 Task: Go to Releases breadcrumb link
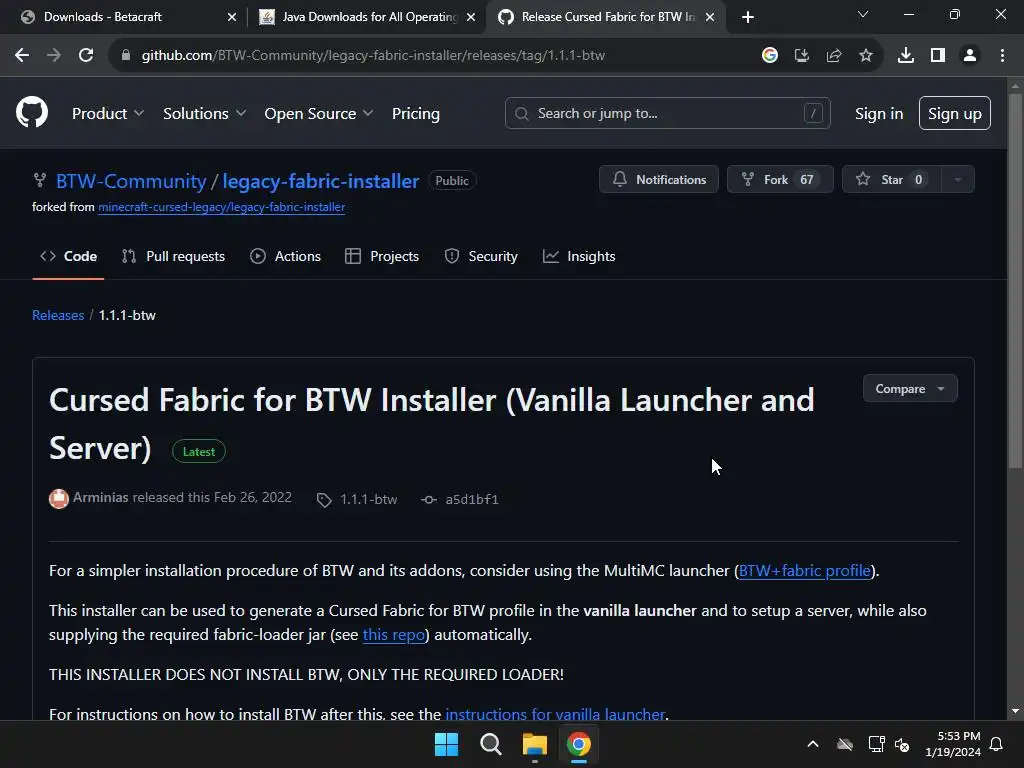point(58,315)
